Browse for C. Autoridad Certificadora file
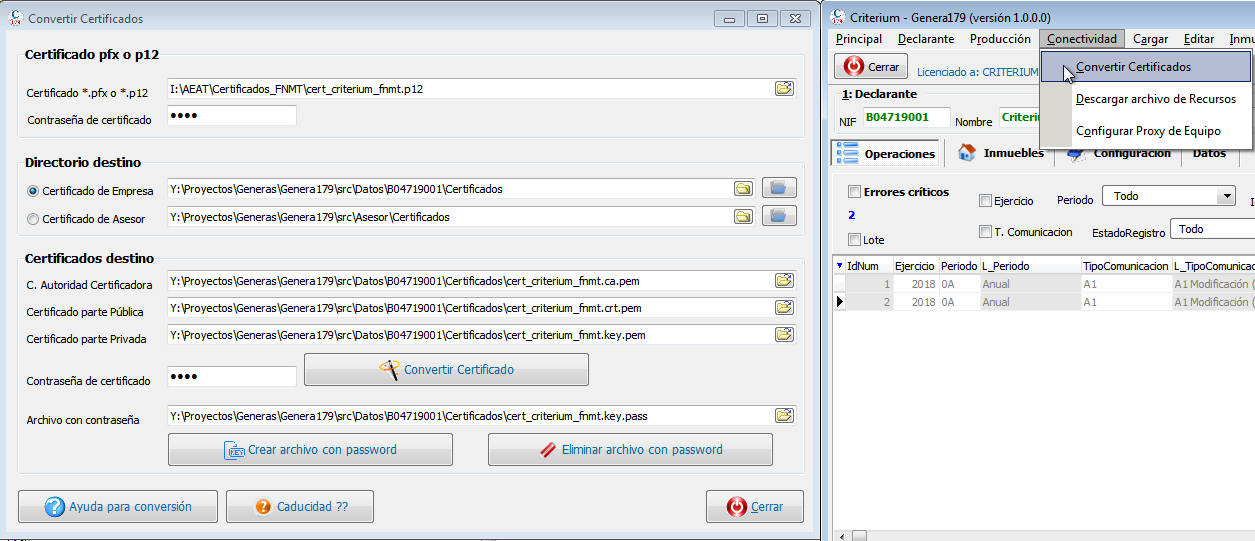 784,281
